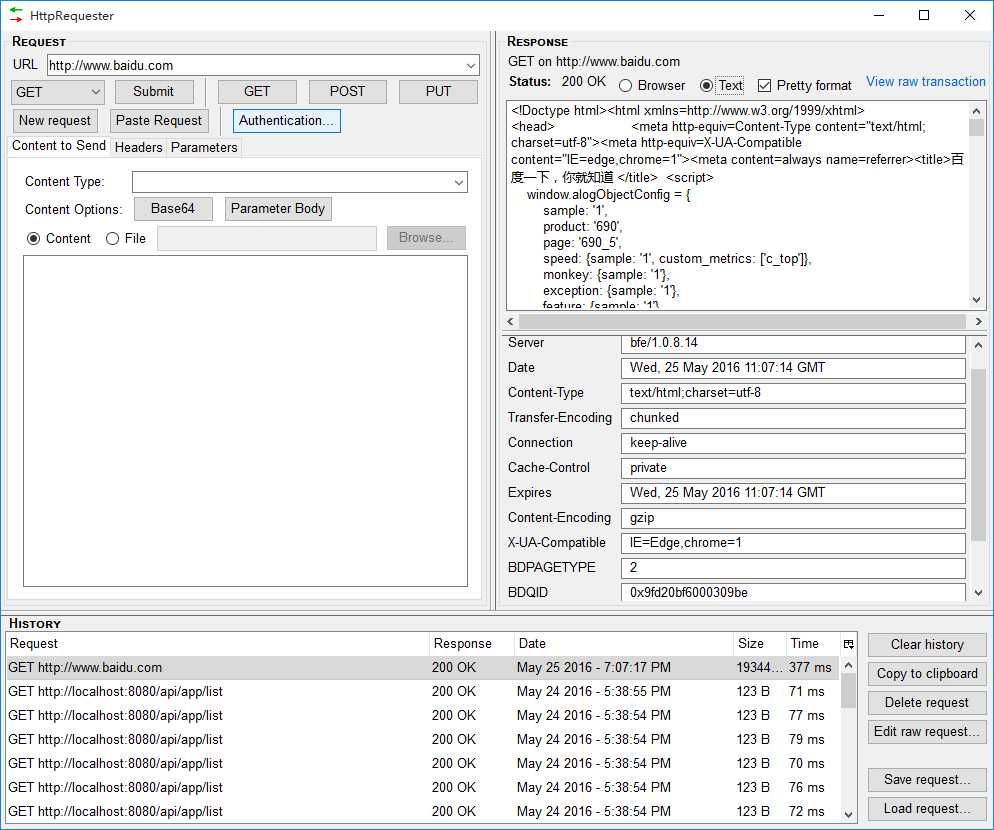Image resolution: width=994 pixels, height=830 pixels.
Task: Sort history by Response column header
Action: point(471,644)
